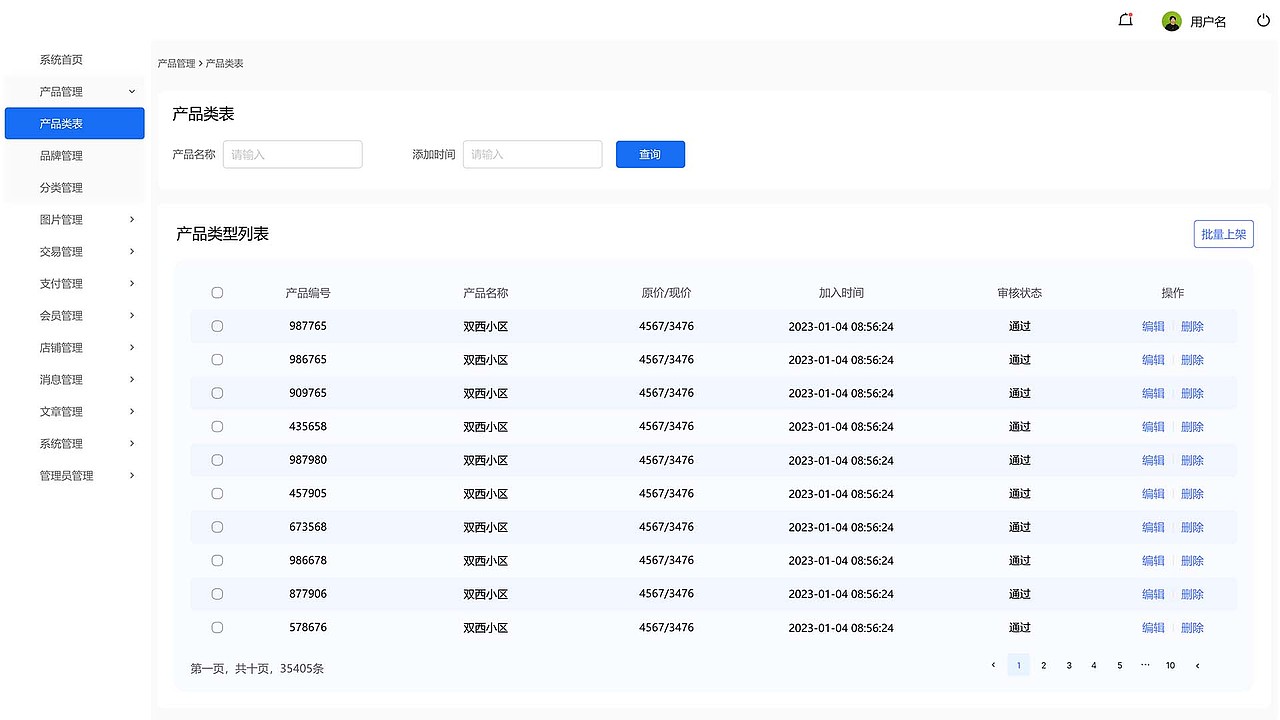Select 产品类表 in the sidebar
The height and width of the screenshot is (720, 1280).
pos(75,123)
